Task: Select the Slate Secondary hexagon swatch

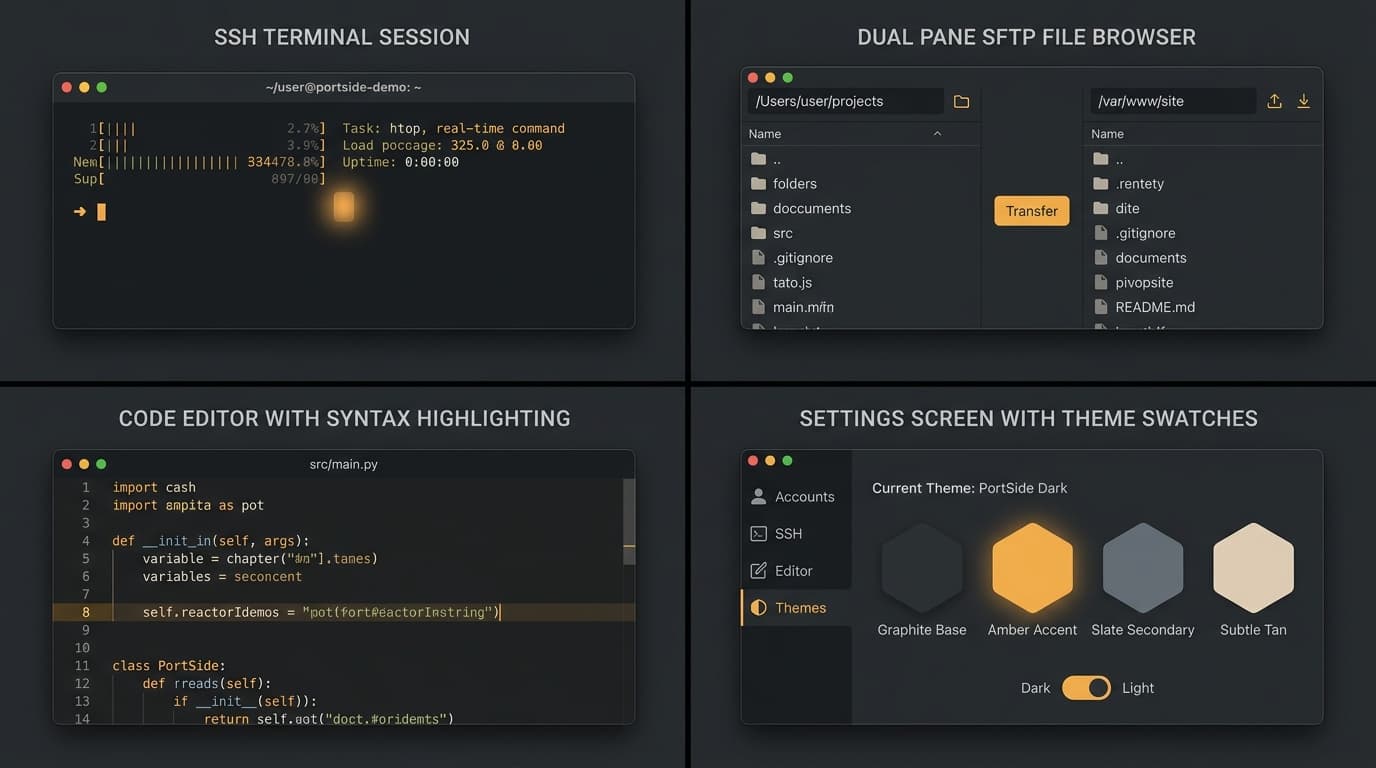Action: pyautogui.click(x=1143, y=568)
